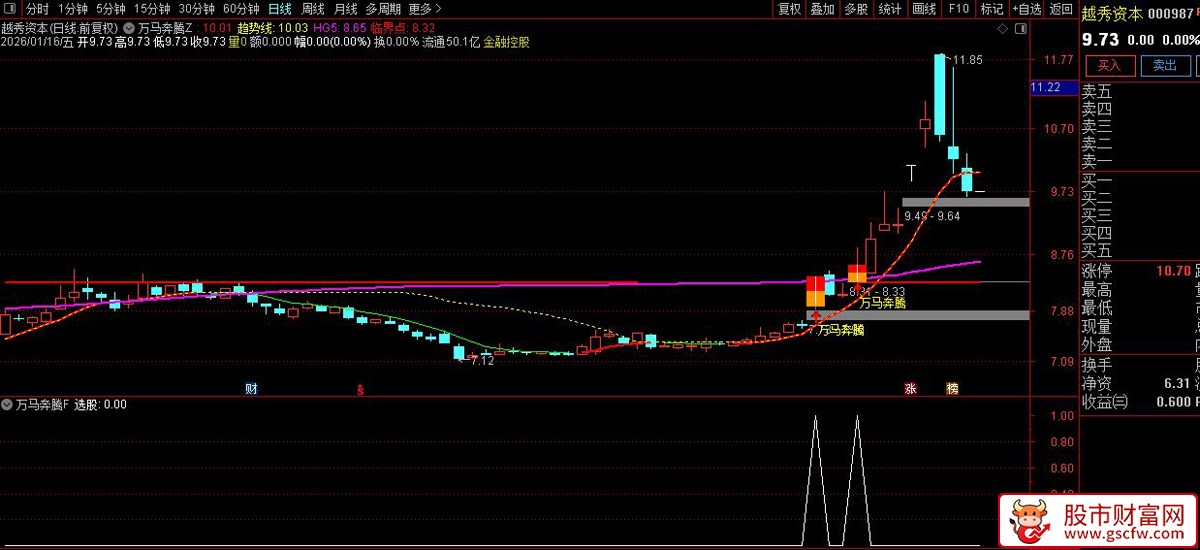The image size is (1200, 550).
Task: Select the 1分钟 period tab
Action: point(73,9)
